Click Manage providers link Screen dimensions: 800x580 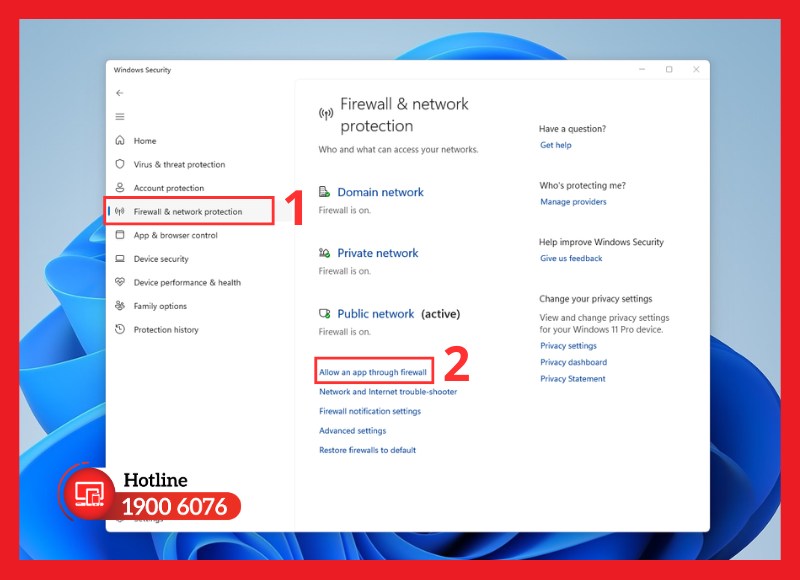pyautogui.click(x=573, y=201)
